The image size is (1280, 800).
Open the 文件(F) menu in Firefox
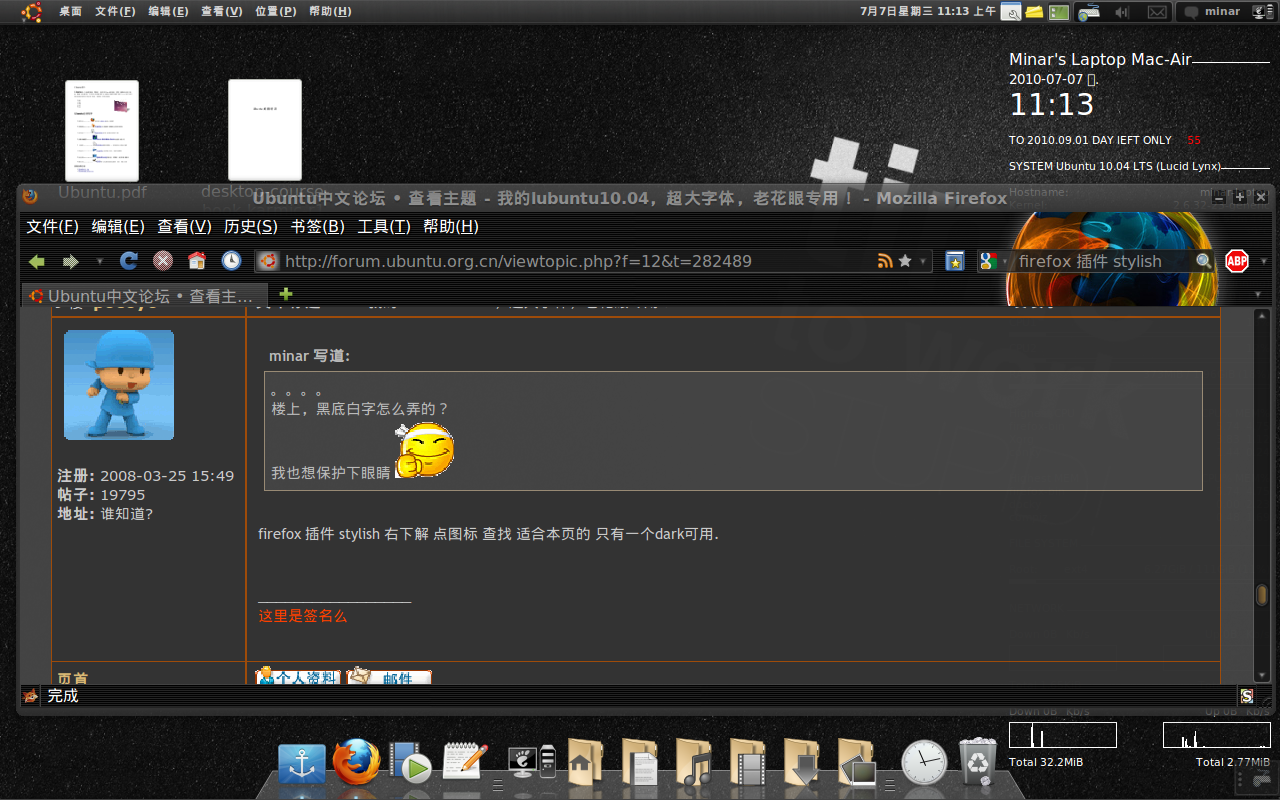52,227
